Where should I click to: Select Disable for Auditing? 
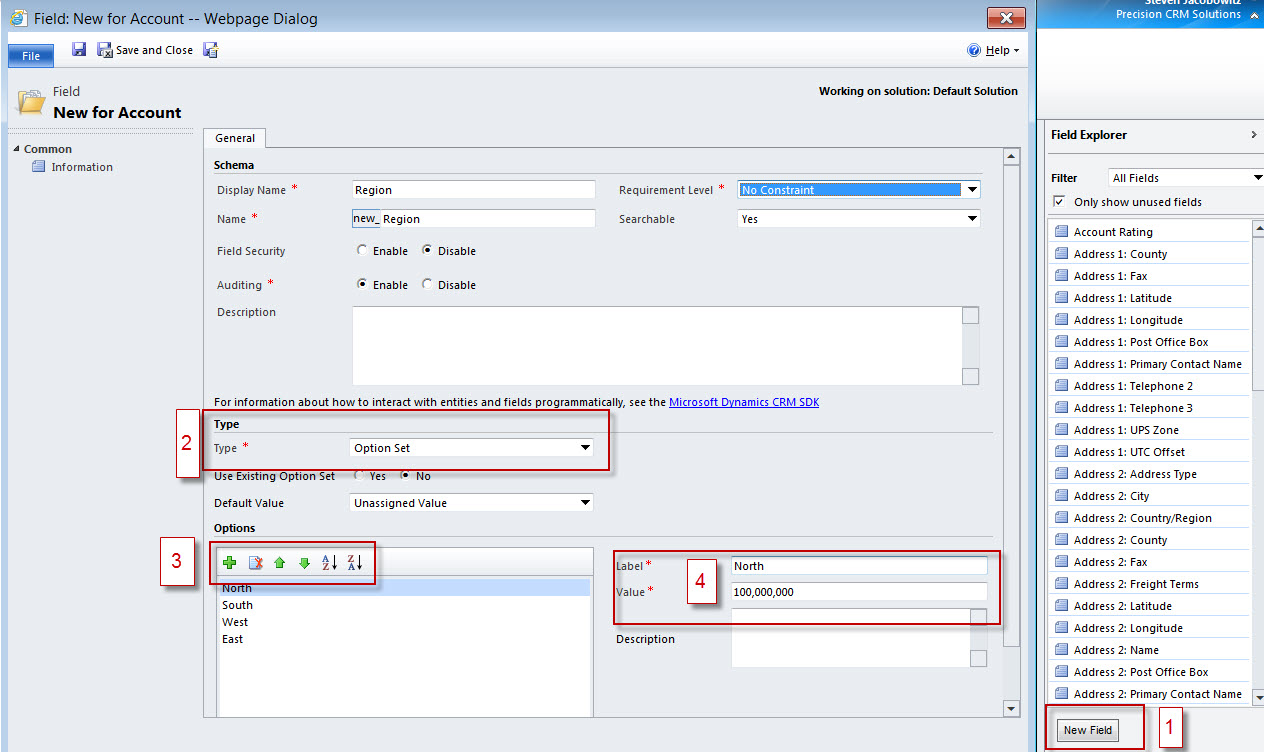(428, 285)
